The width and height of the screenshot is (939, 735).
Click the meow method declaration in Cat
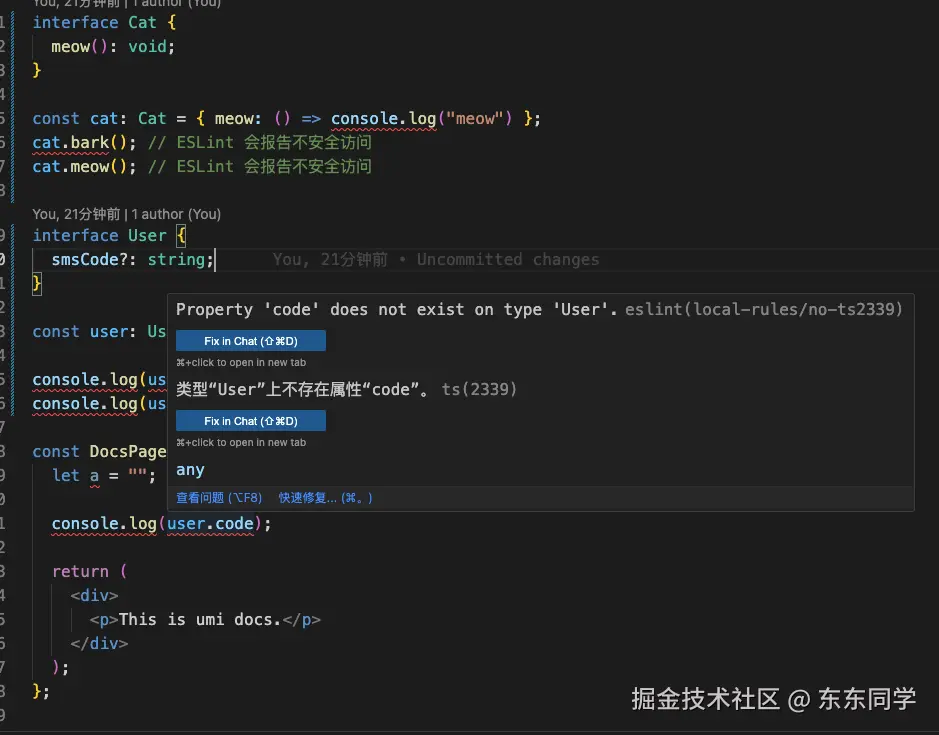[71, 46]
